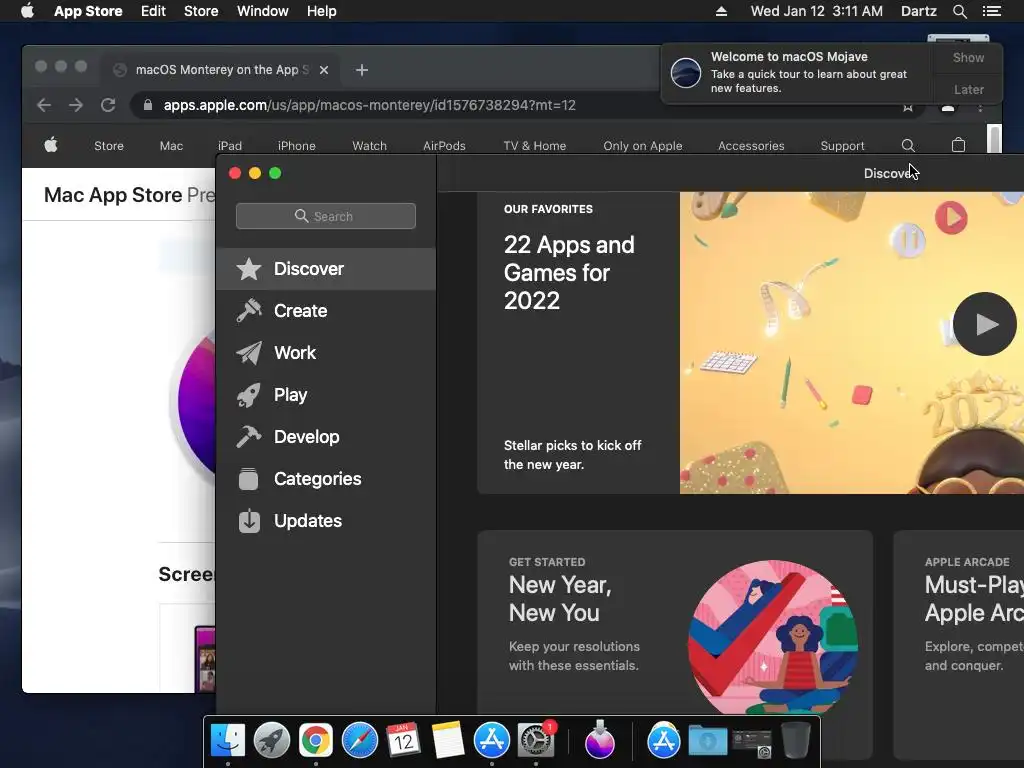1024x768 pixels.
Task: Open the Chrome three-dot menu
Action: [980, 107]
